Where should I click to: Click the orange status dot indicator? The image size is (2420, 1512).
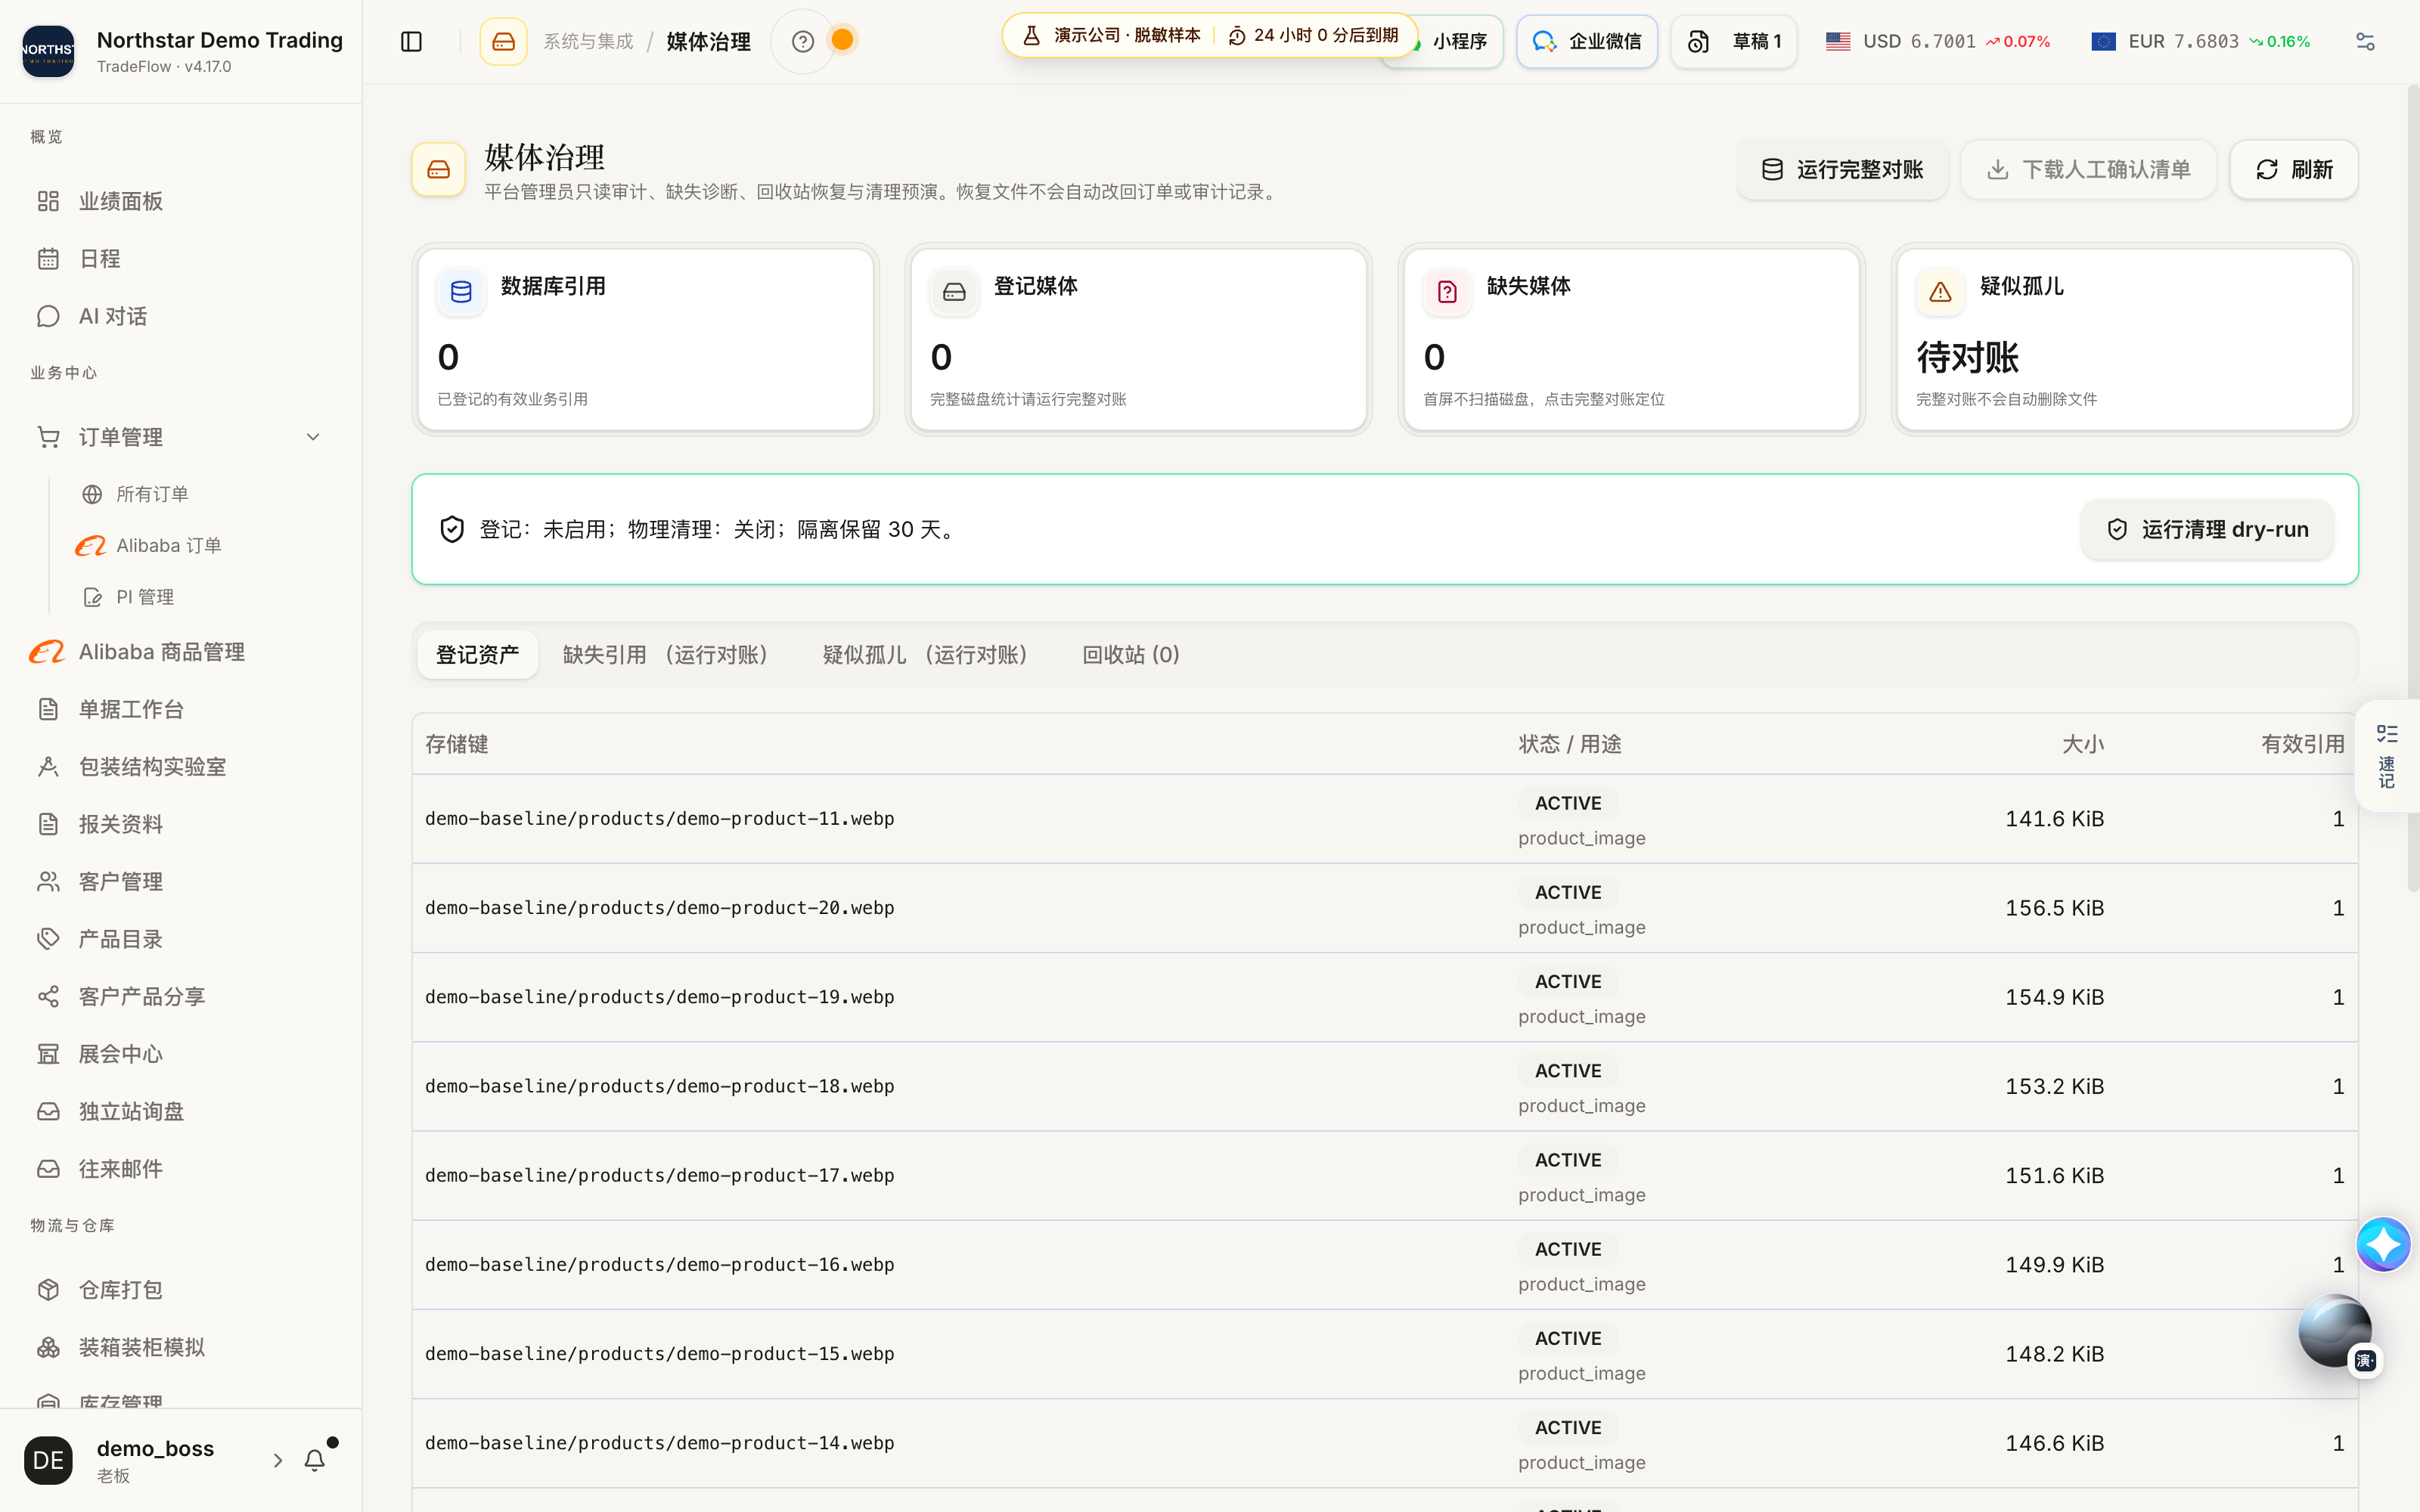tap(843, 40)
